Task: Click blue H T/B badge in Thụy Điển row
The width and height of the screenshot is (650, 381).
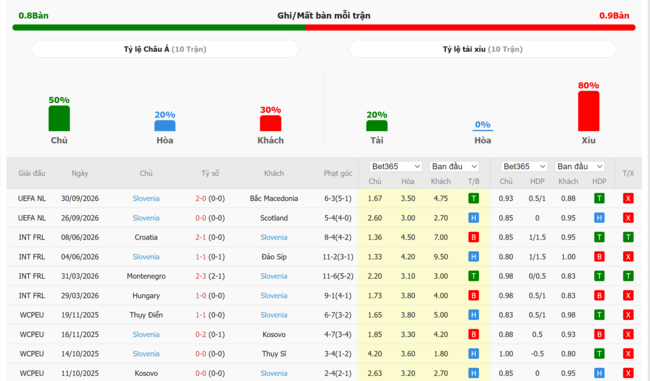Action: pyautogui.click(x=473, y=315)
